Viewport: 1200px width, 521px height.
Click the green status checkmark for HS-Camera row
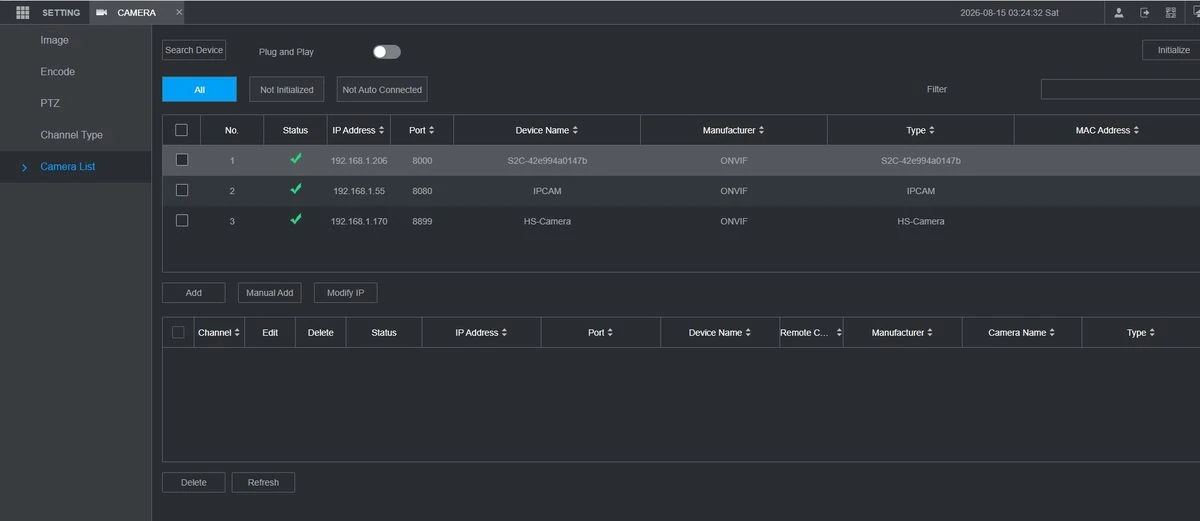(x=295, y=220)
